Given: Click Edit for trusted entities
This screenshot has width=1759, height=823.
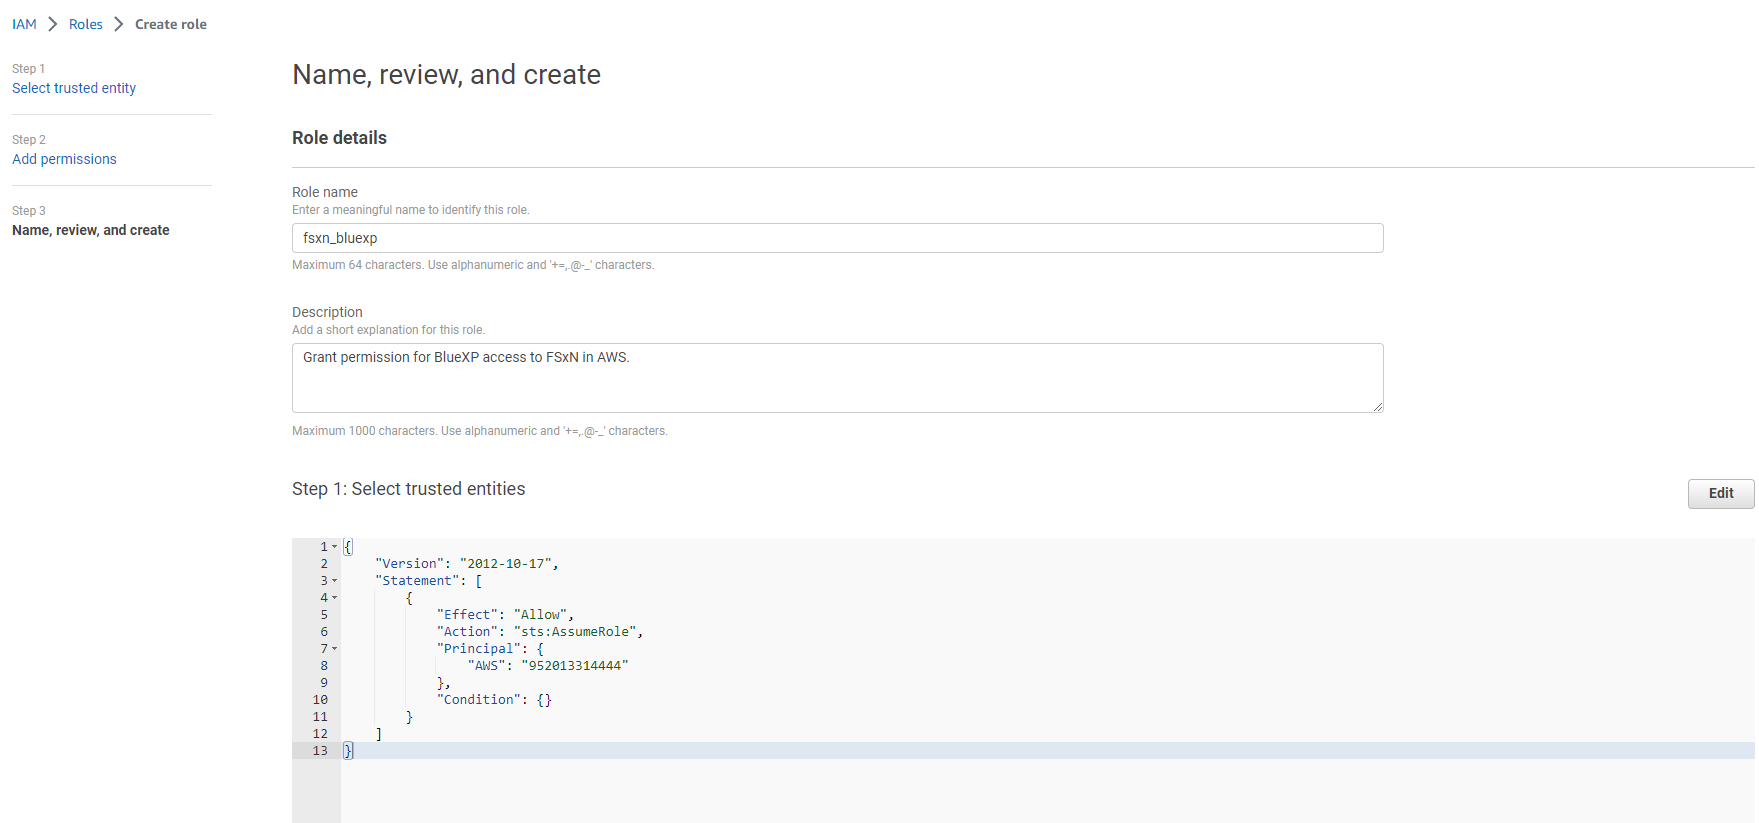Looking at the screenshot, I should pyautogui.click(x=1720, y=493).
